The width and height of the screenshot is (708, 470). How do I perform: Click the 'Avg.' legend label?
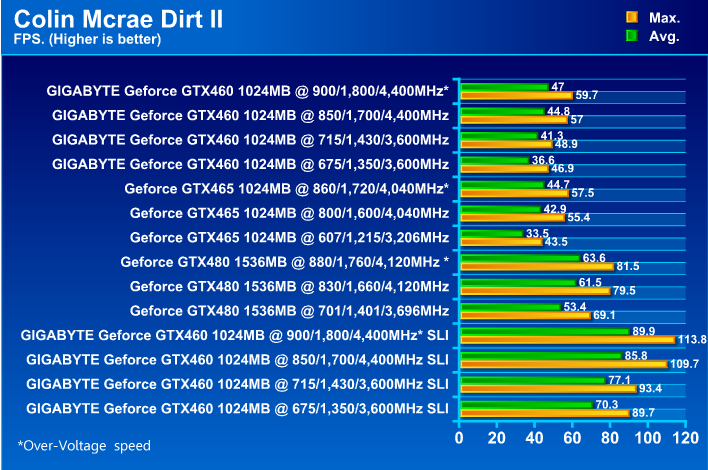tap(664, 36)
